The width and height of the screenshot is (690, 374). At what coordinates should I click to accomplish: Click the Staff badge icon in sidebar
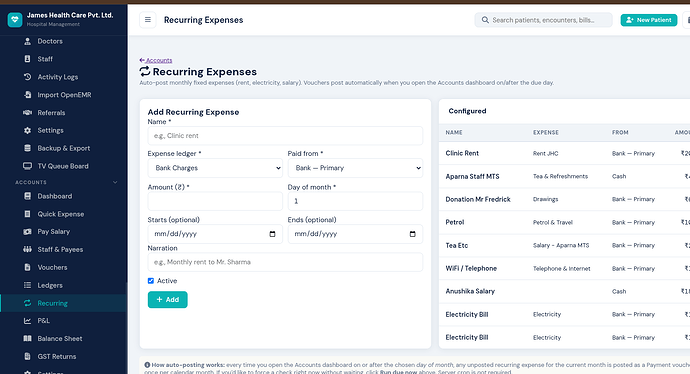pos(27,59)
